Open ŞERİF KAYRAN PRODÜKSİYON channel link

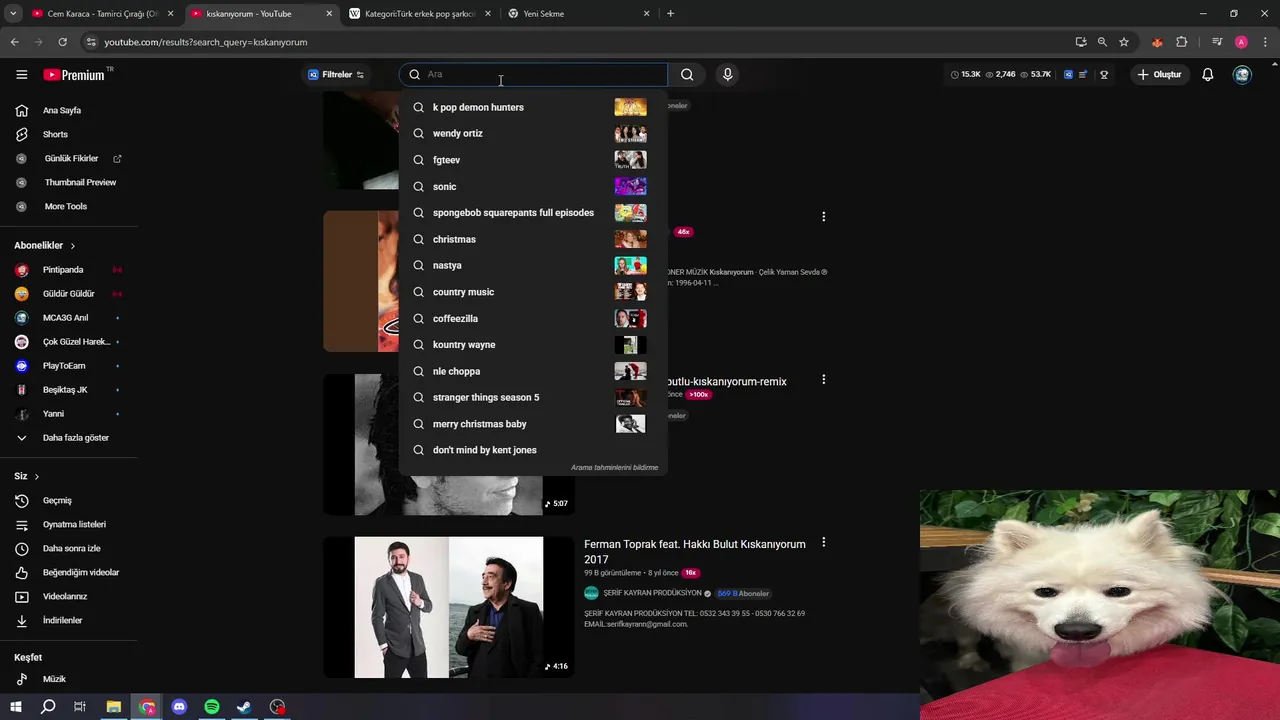click(x=652, y=593)
